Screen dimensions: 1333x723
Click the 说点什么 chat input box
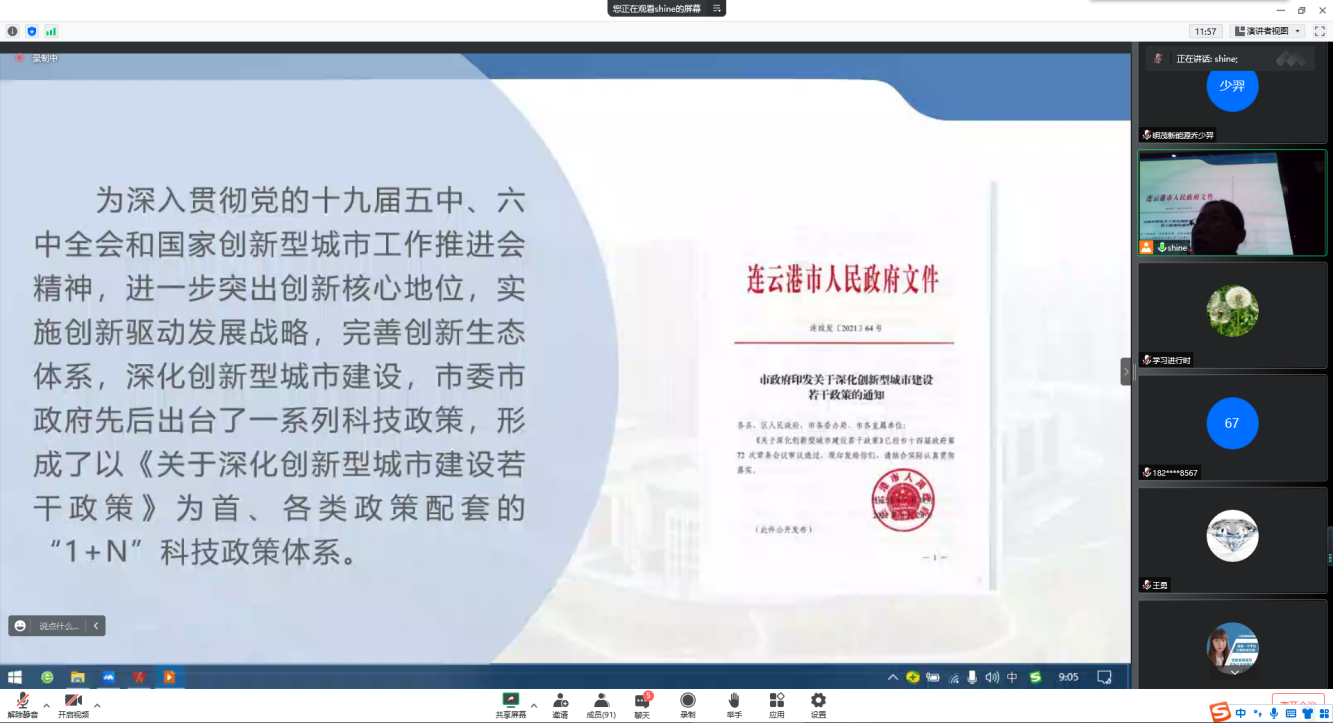pos(58,626)
